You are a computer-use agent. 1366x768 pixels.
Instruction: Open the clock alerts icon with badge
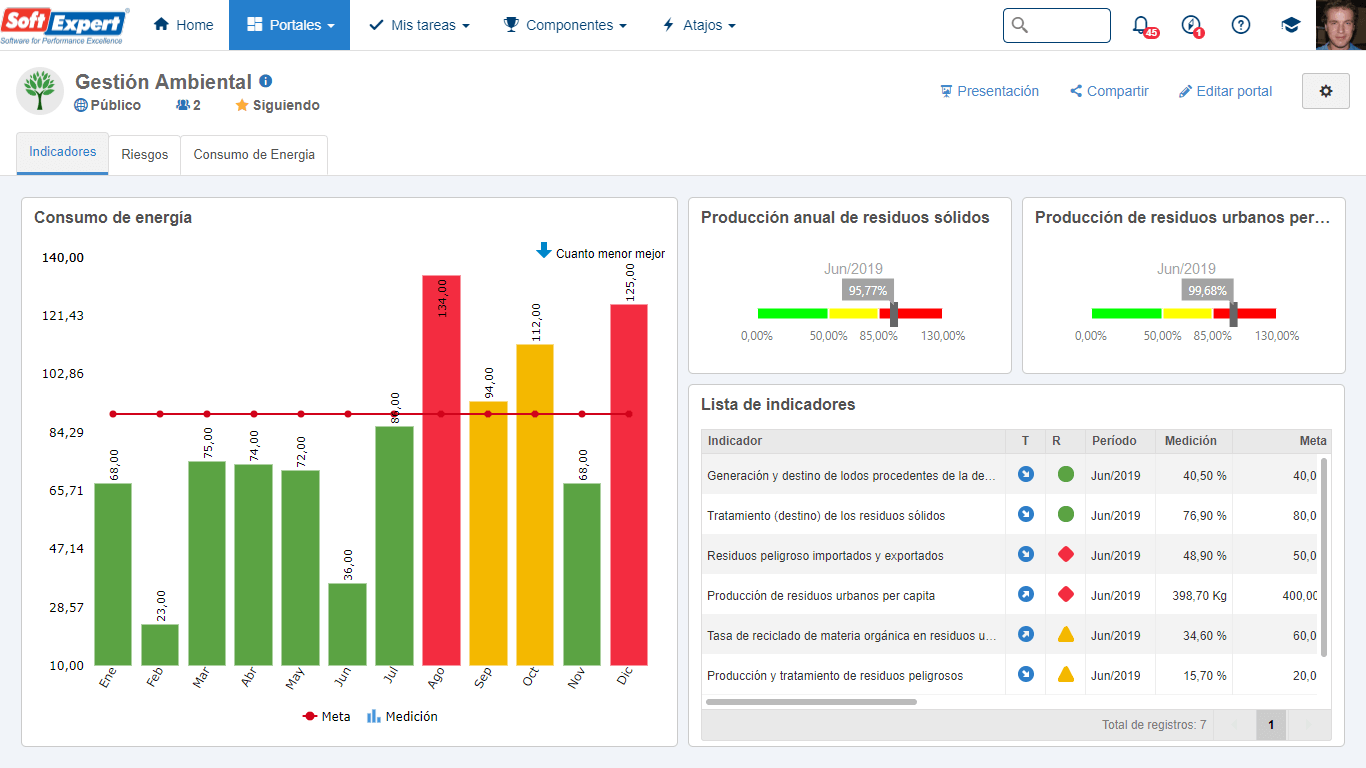pyautogui.click(x=1191, y=25)
